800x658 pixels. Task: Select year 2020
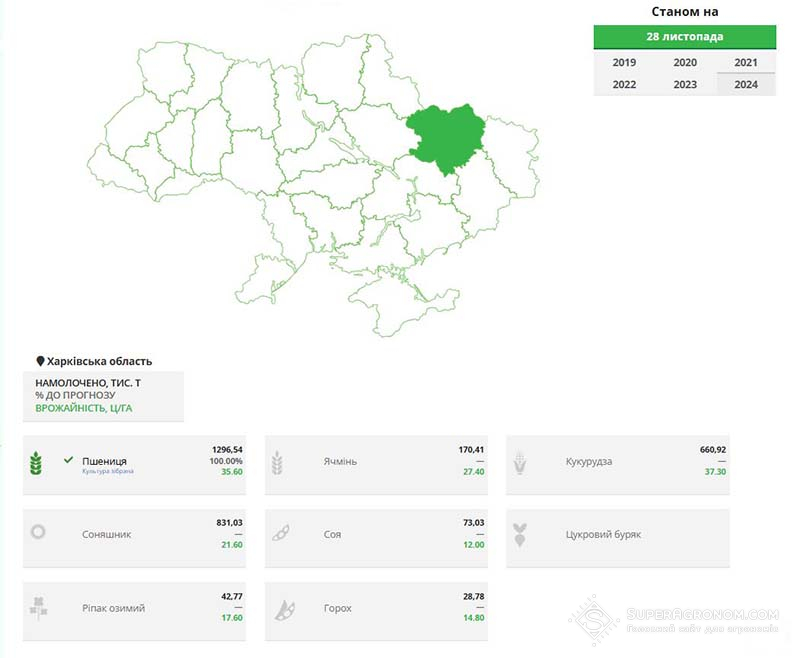click(x=685, y=62)
